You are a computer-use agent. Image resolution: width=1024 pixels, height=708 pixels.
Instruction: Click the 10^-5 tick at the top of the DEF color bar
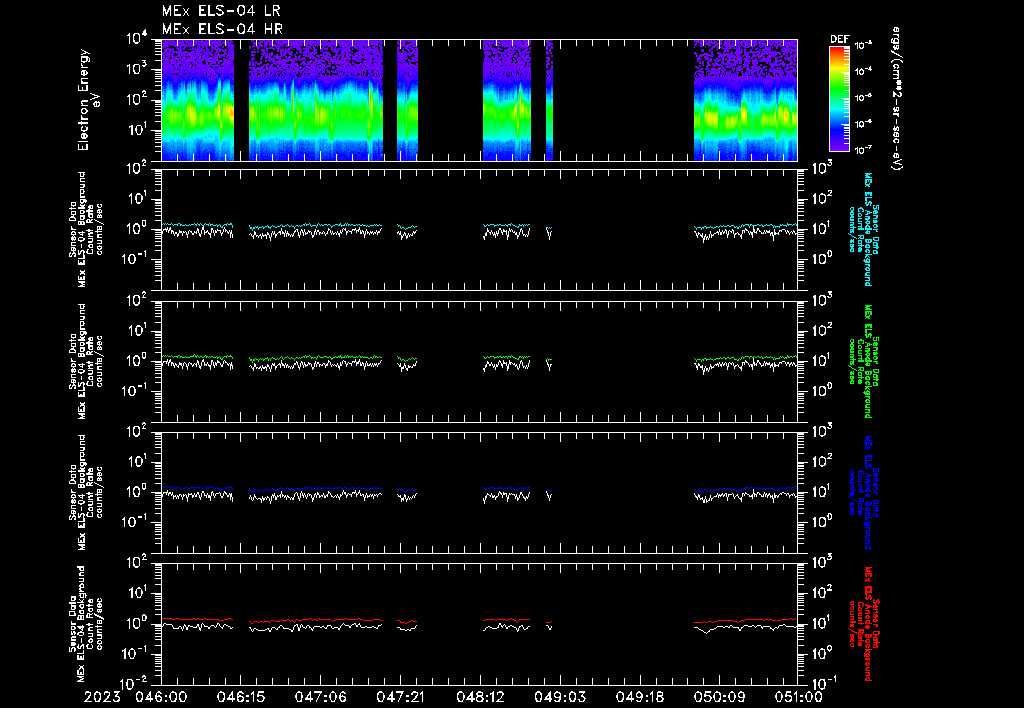(863, 46)
